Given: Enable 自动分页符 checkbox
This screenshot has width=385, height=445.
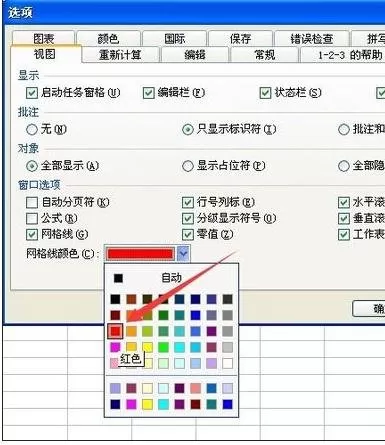Looking at the screenshot, I should click(x=32, y=202).
